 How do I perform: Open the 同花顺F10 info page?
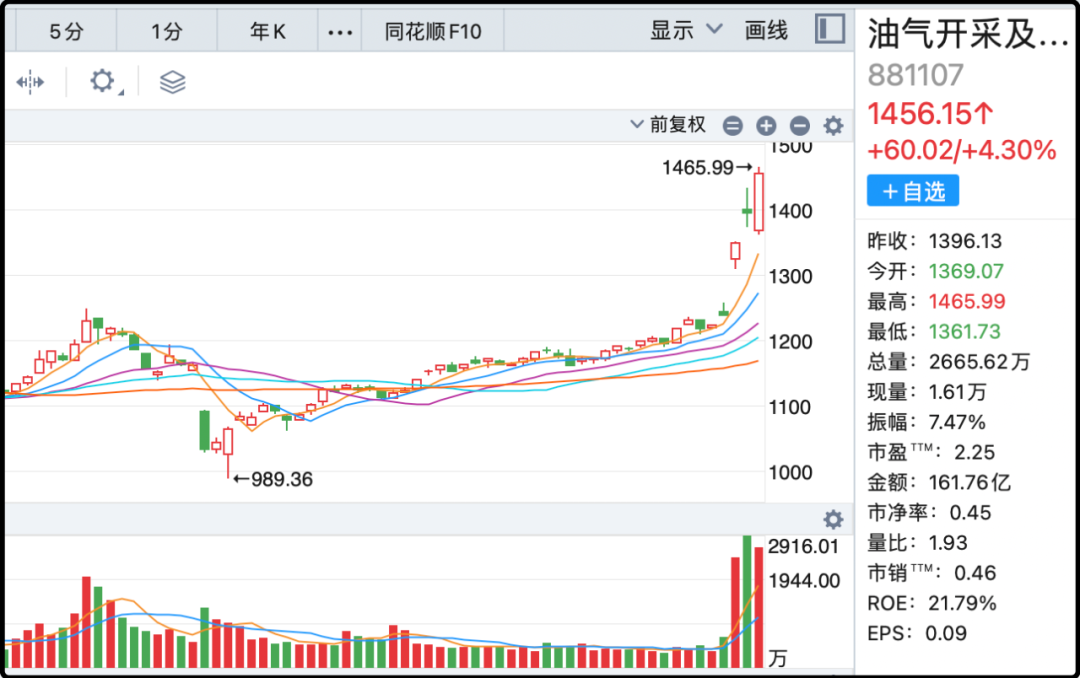(433, 32)
